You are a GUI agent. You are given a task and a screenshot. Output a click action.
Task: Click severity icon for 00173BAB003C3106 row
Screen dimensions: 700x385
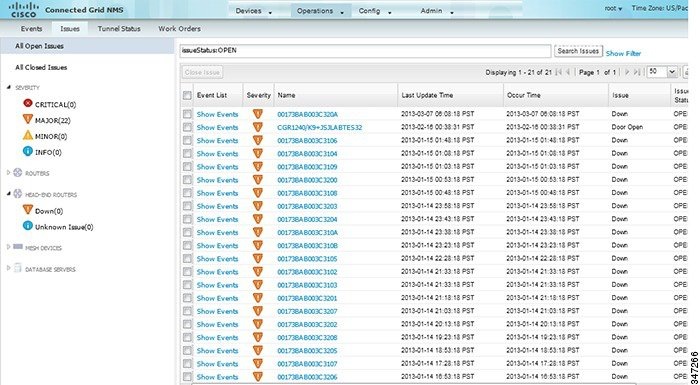click(258, 140)
